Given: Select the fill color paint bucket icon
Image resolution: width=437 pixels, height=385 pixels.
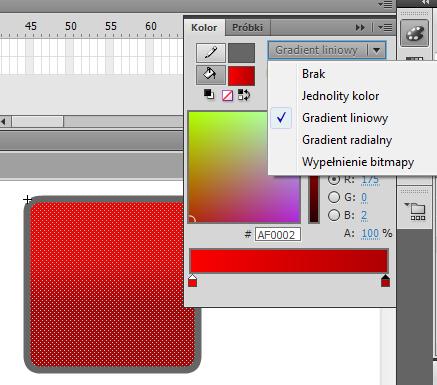Looking at the screenshot, I should tap(211, 75).
